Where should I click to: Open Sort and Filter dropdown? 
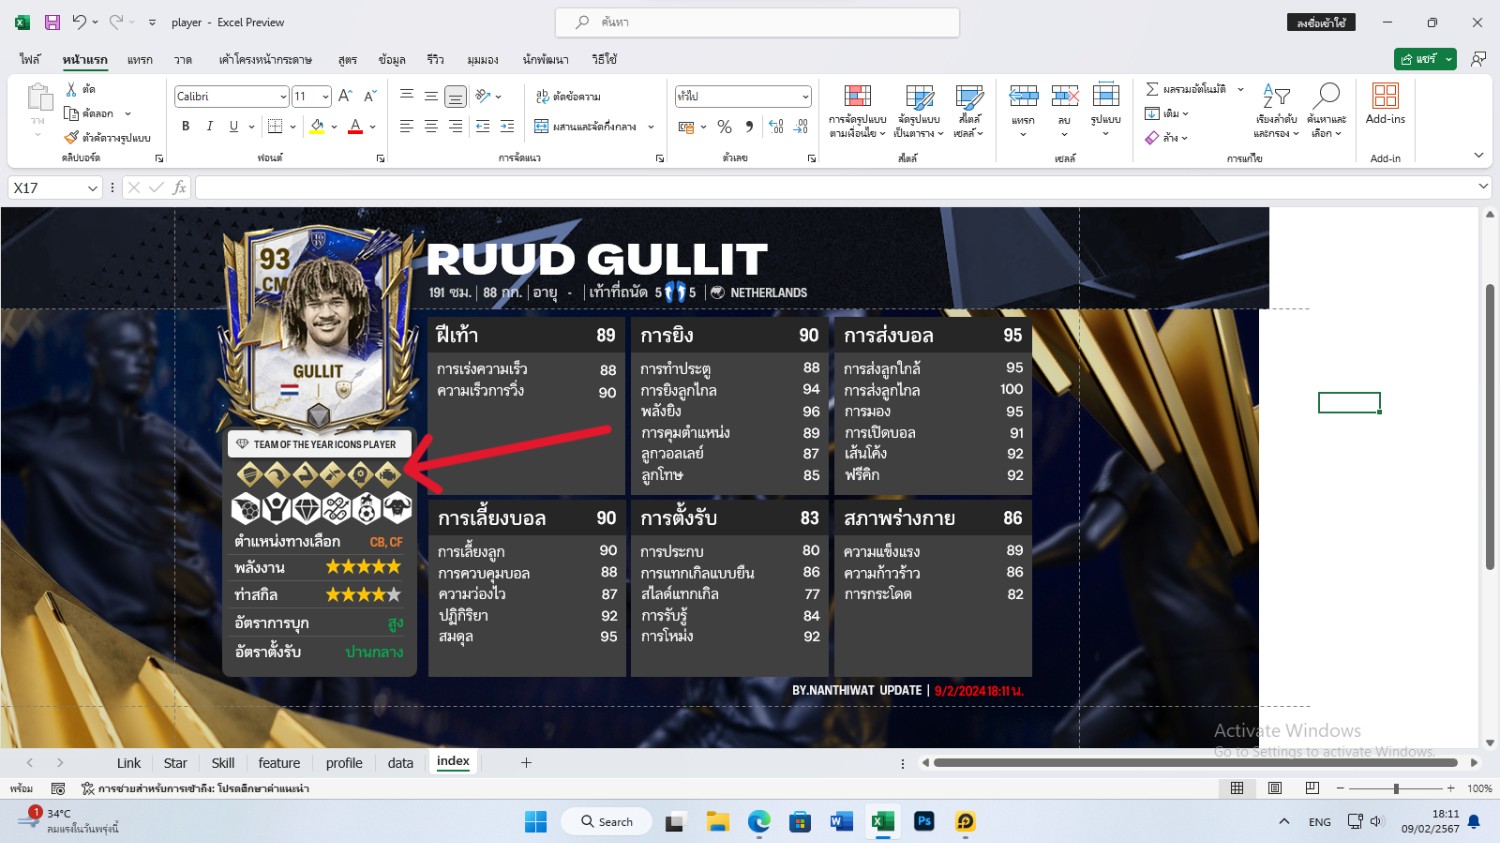tap(1276, 111)
